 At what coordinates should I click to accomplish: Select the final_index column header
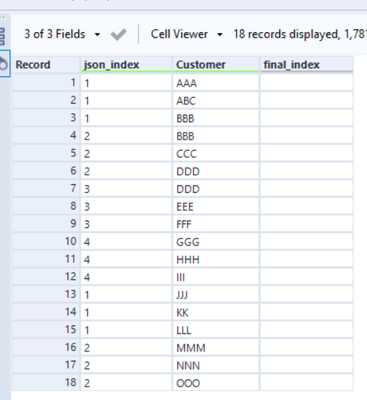[306, 64]
